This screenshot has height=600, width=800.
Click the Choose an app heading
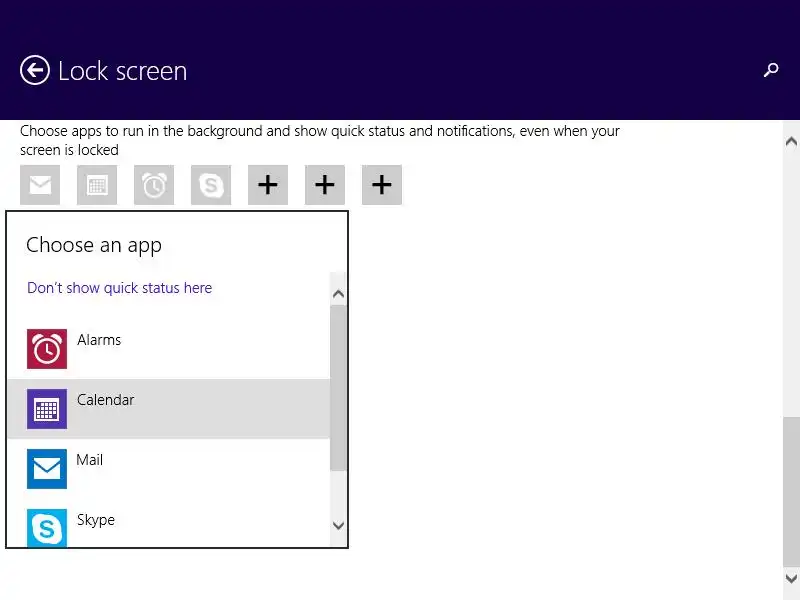pyautogui.click(x=94, y=245)
